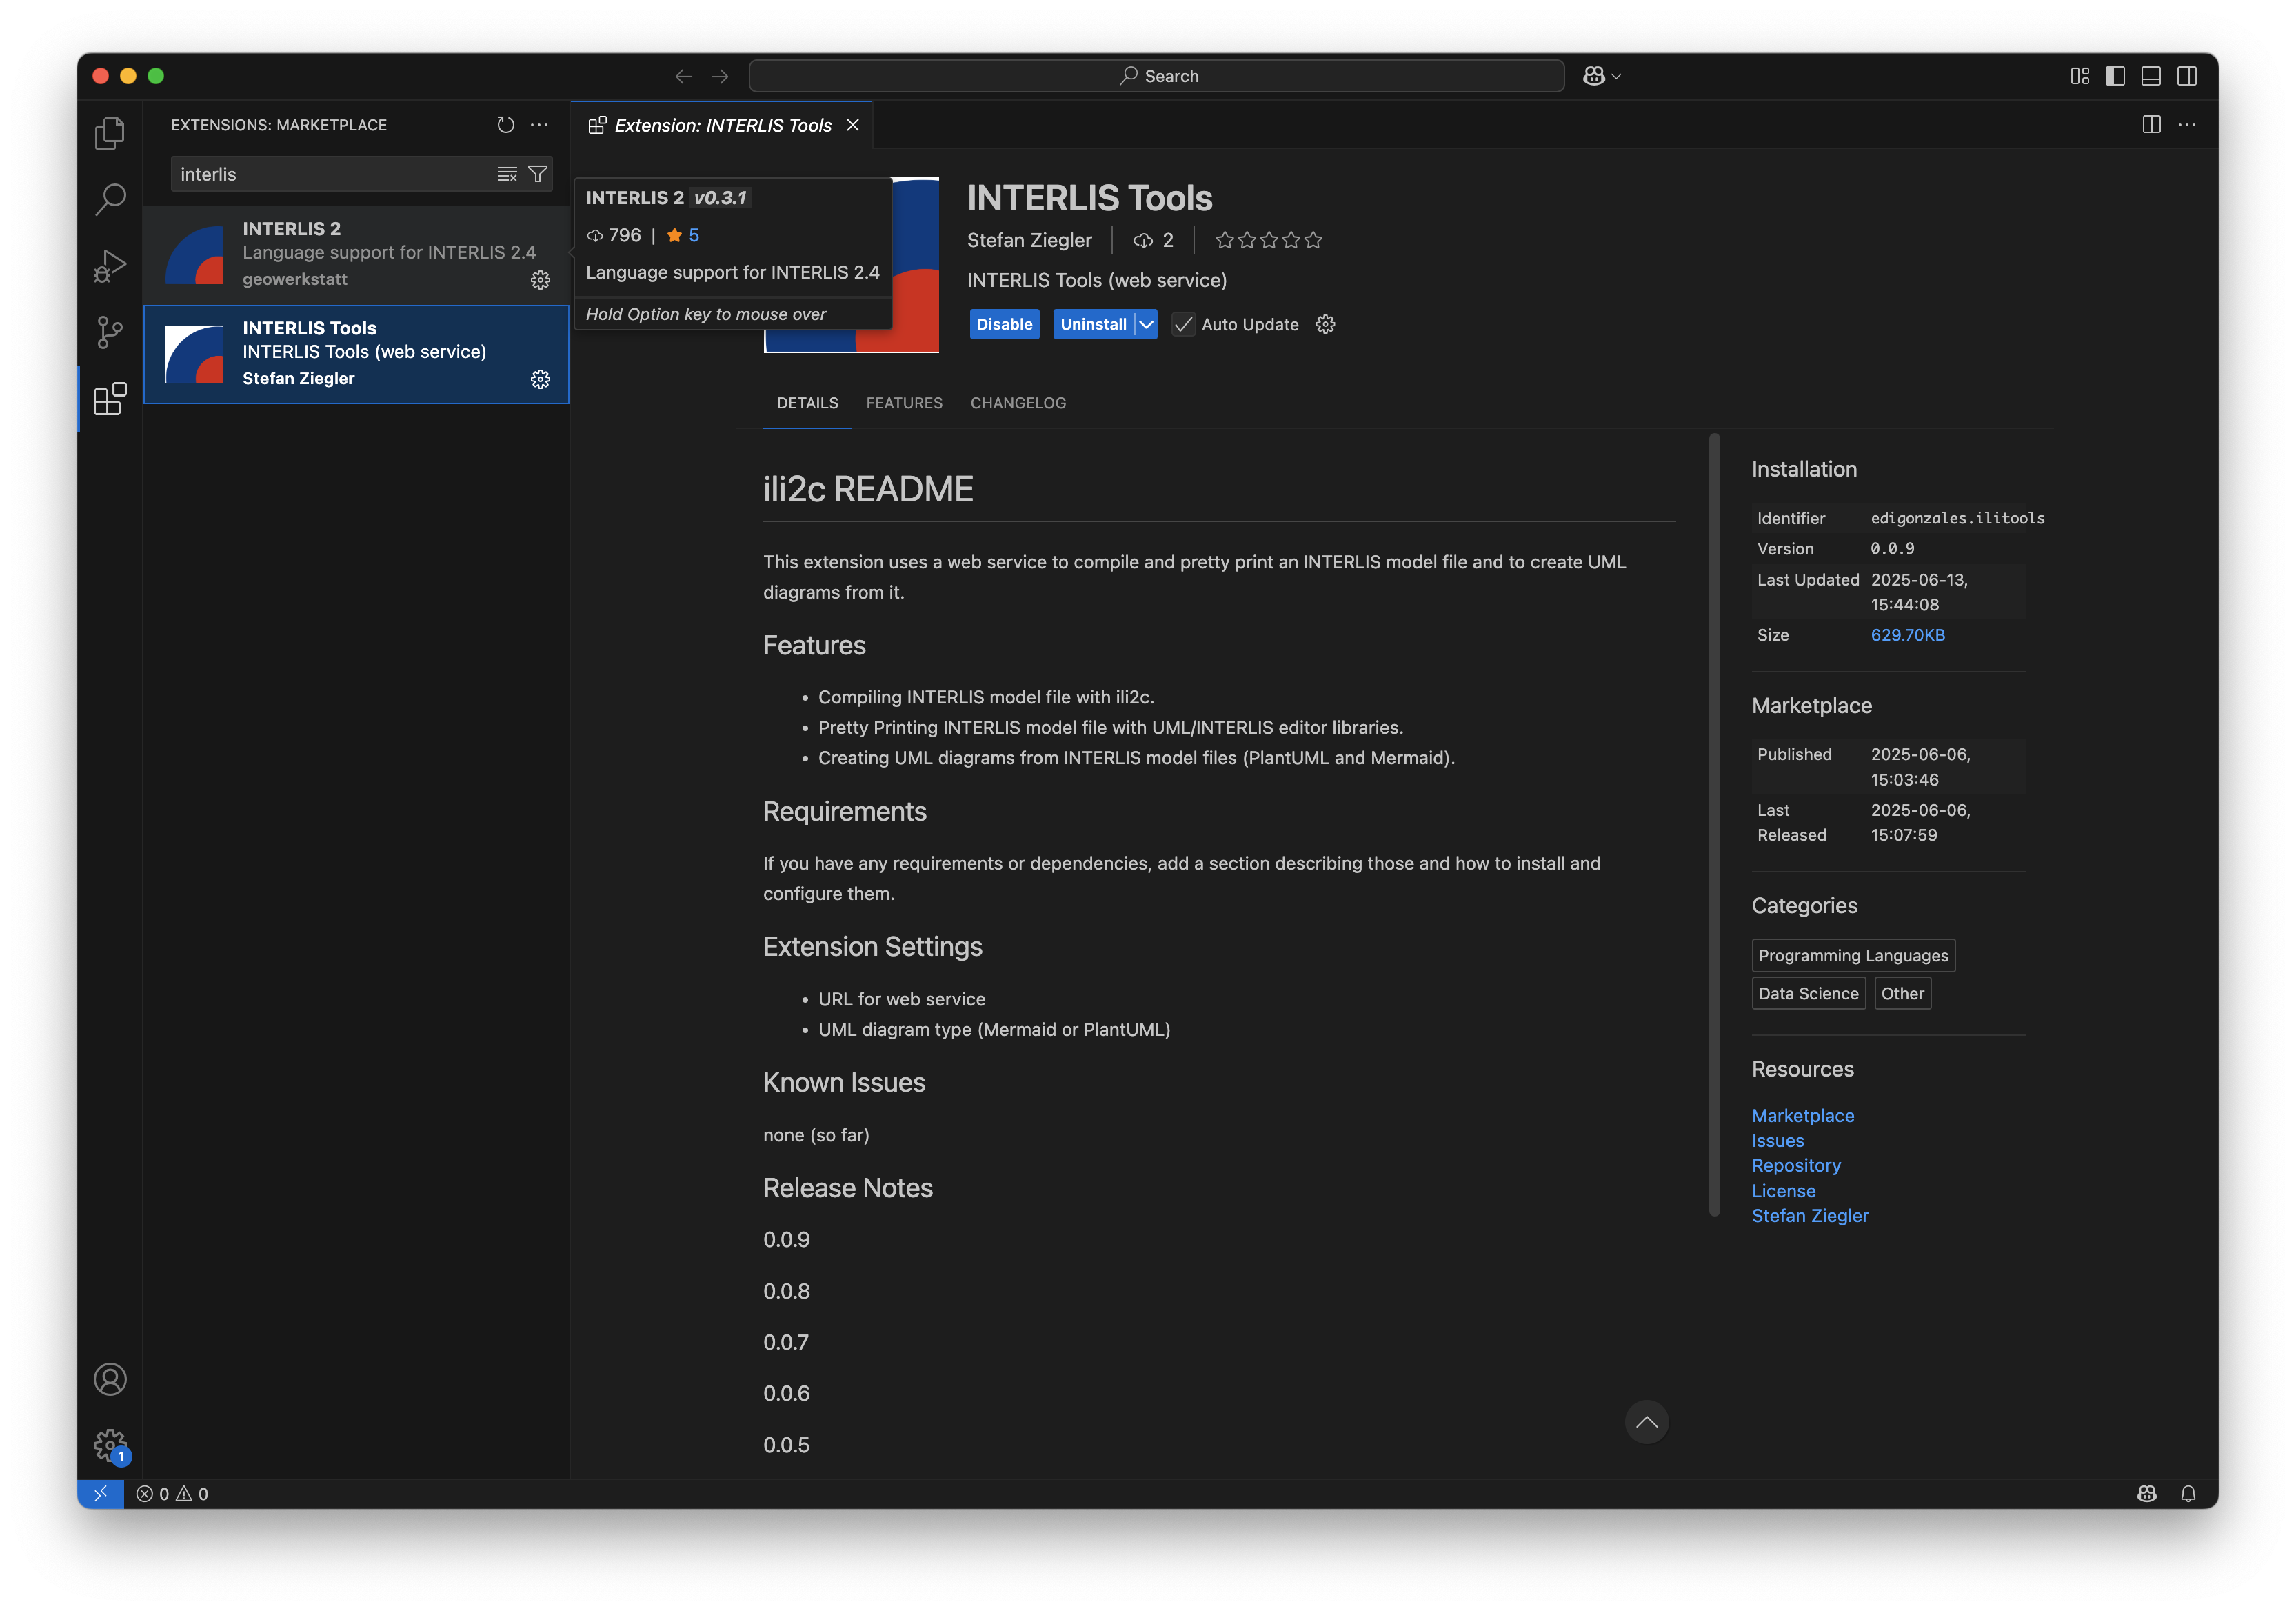Open remote window indicator in status bar
Viewport: 2296px width, 1611px height.
coord(100,1493)
